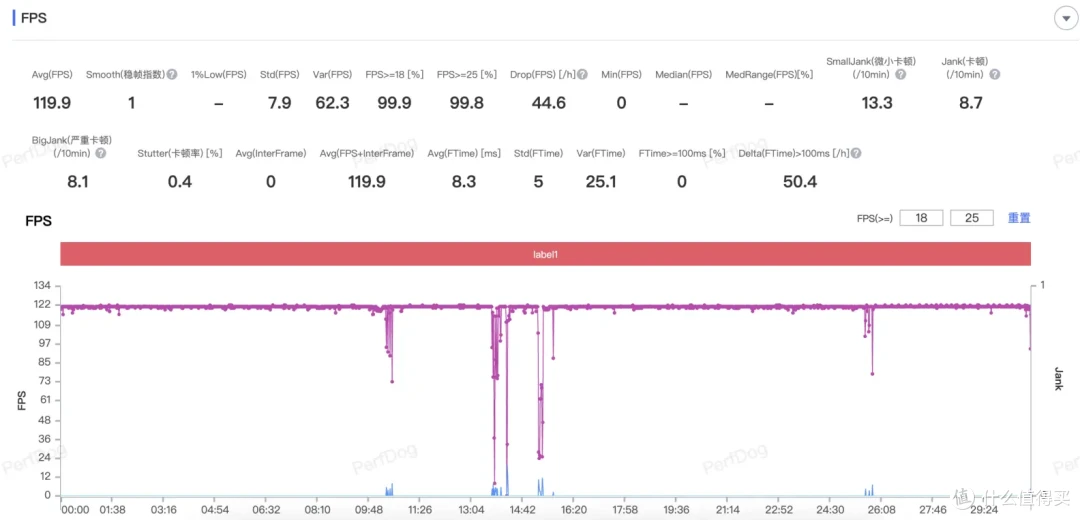
Task: Open help icon next to Smooth(稳帧指数)
Action: (172, 74)
